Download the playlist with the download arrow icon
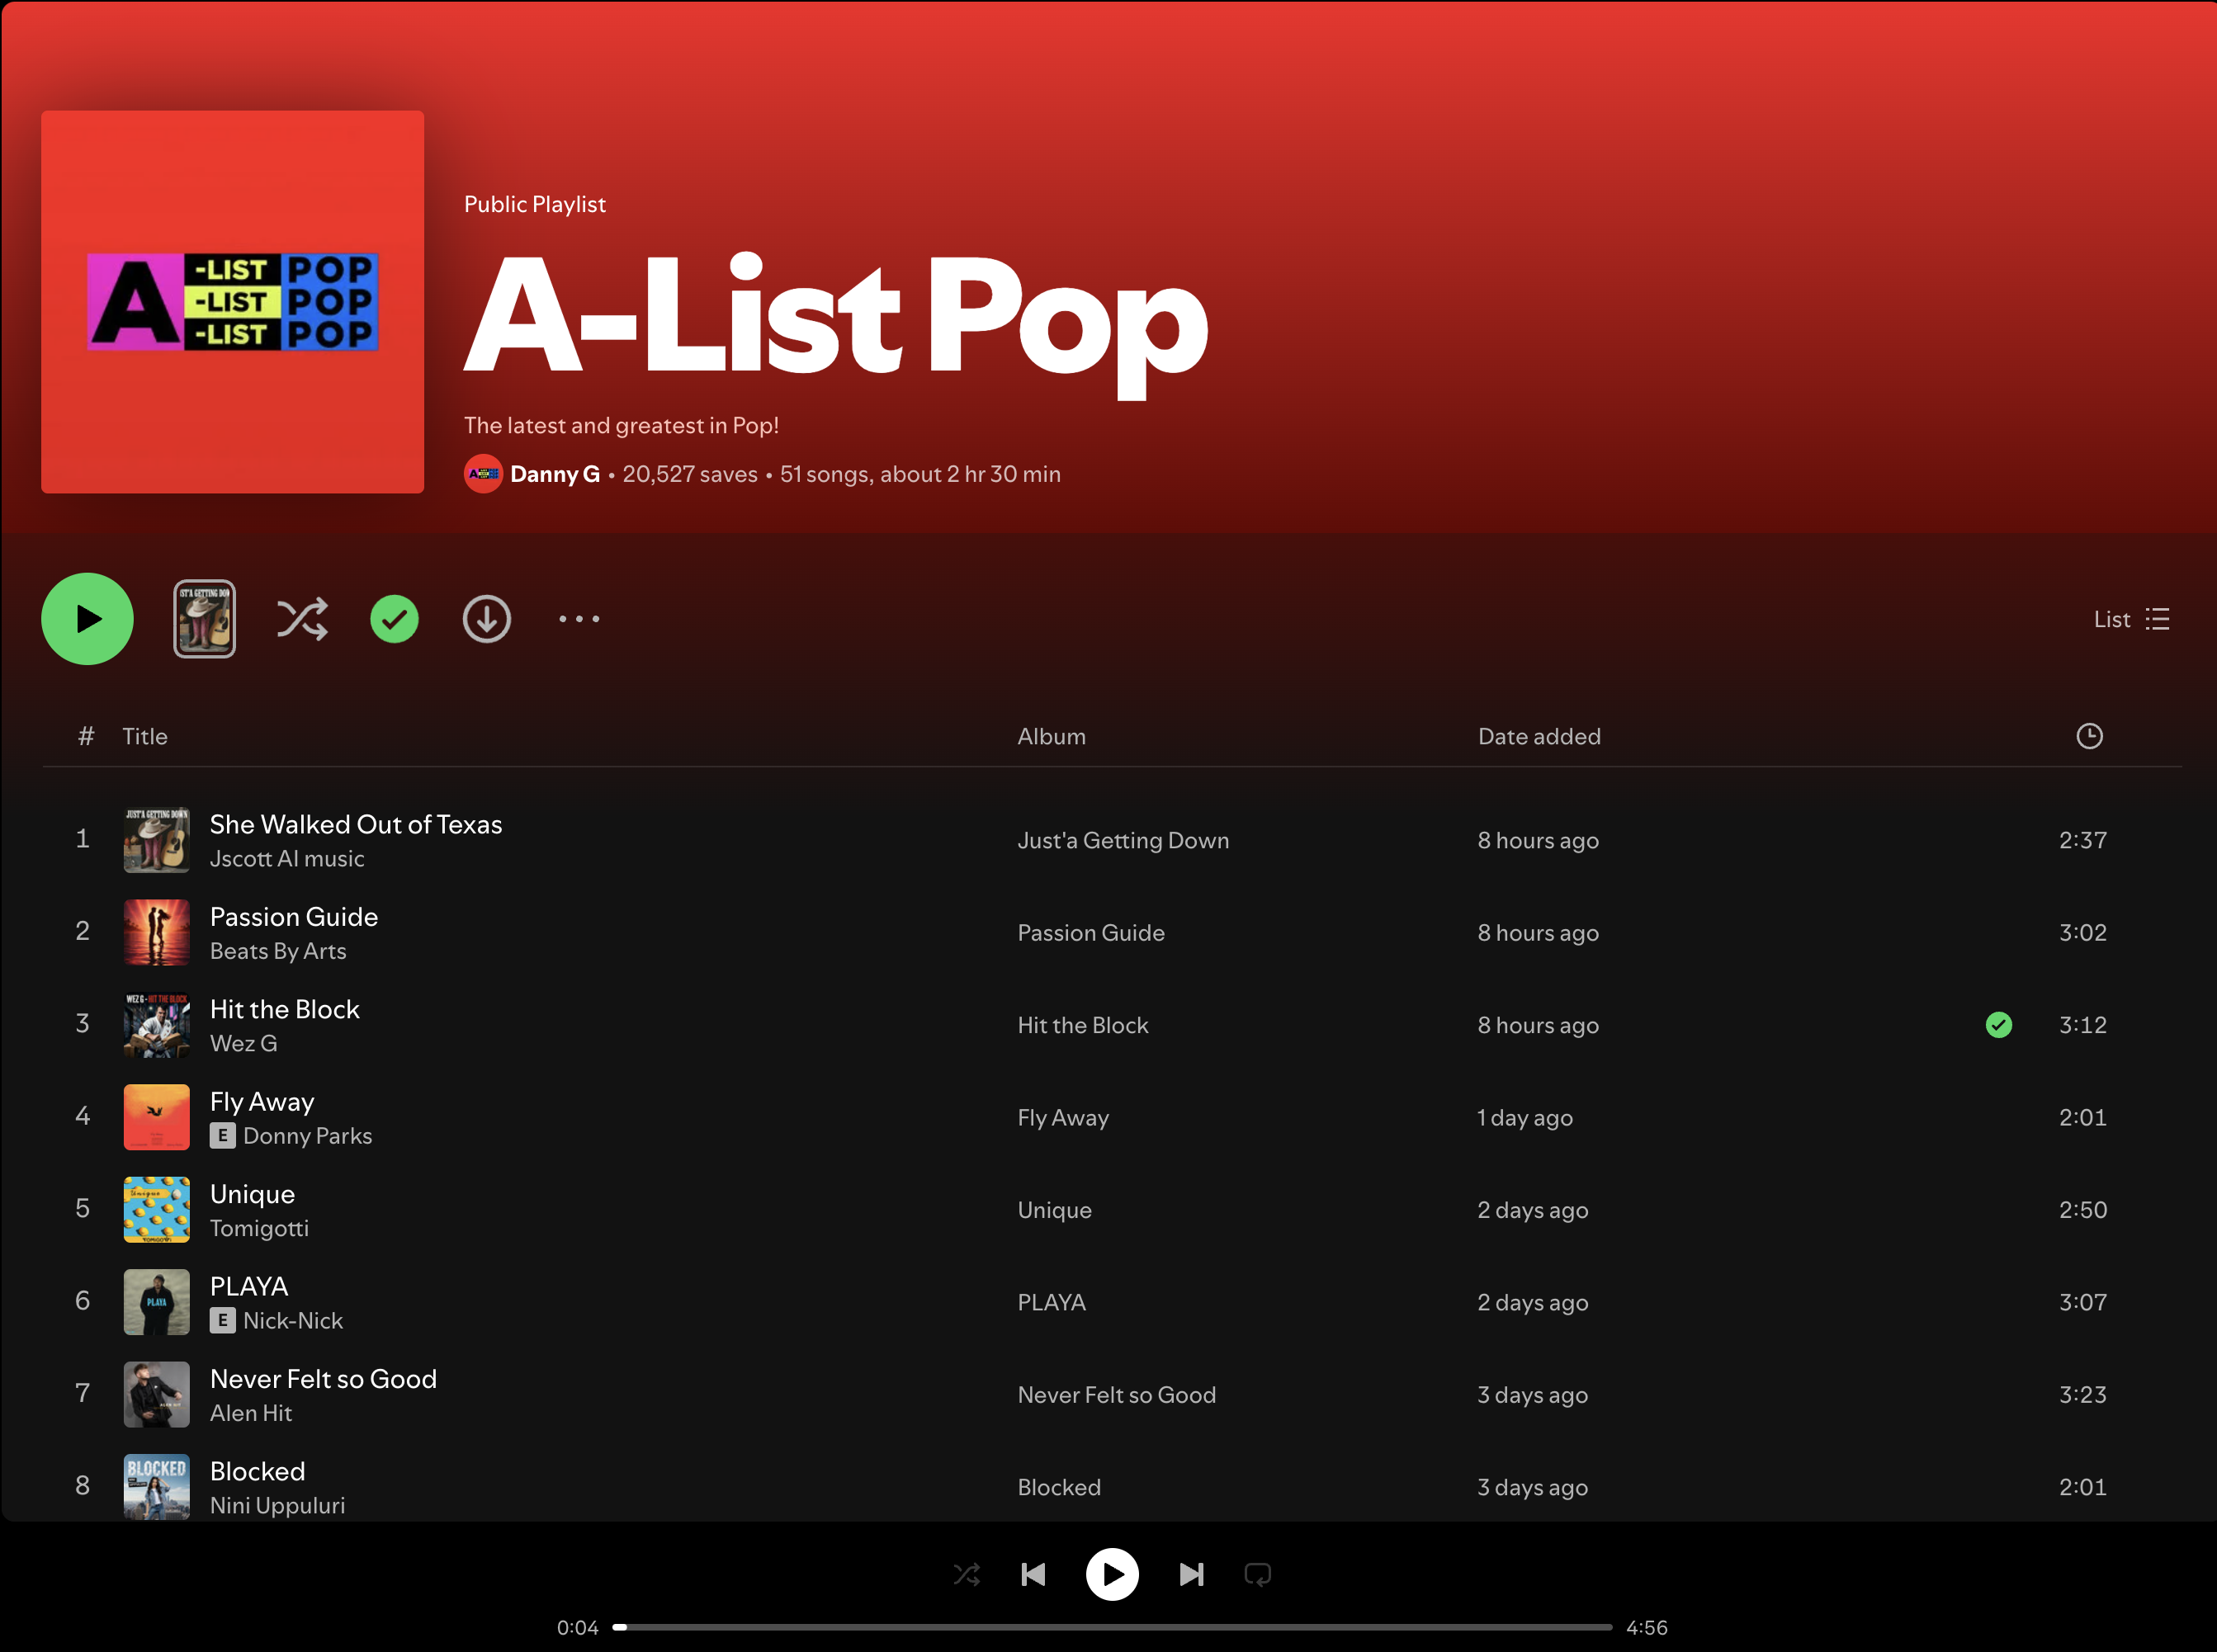 click(x=487, y=619)
